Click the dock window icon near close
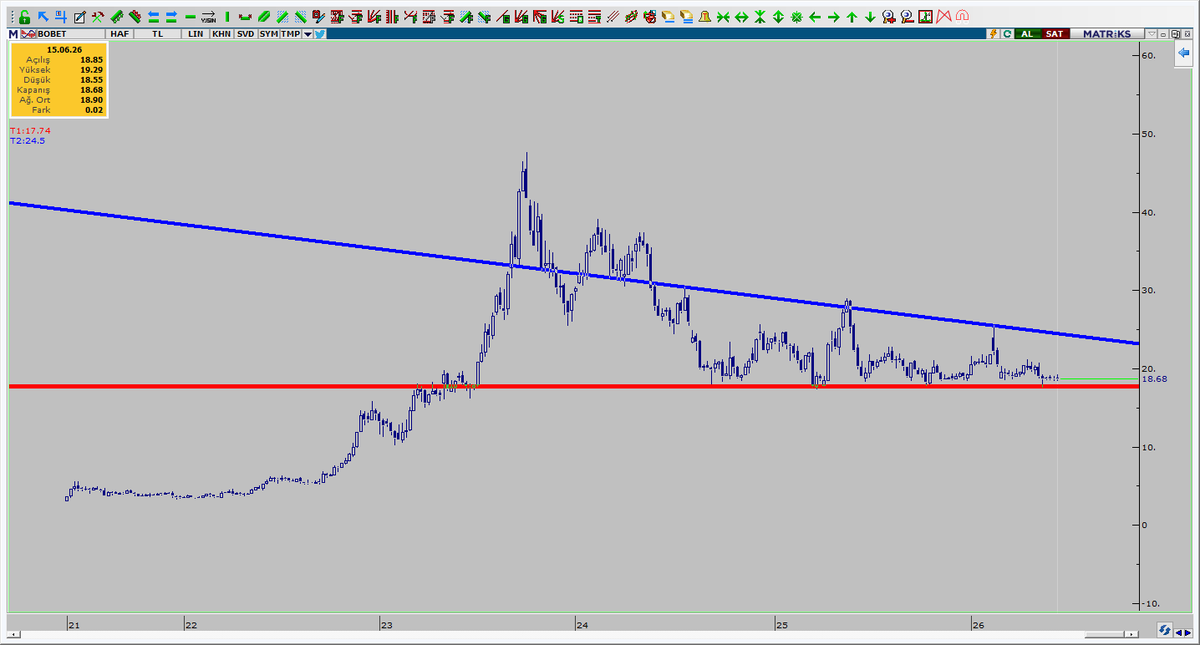 click(x=1175, y=34)
